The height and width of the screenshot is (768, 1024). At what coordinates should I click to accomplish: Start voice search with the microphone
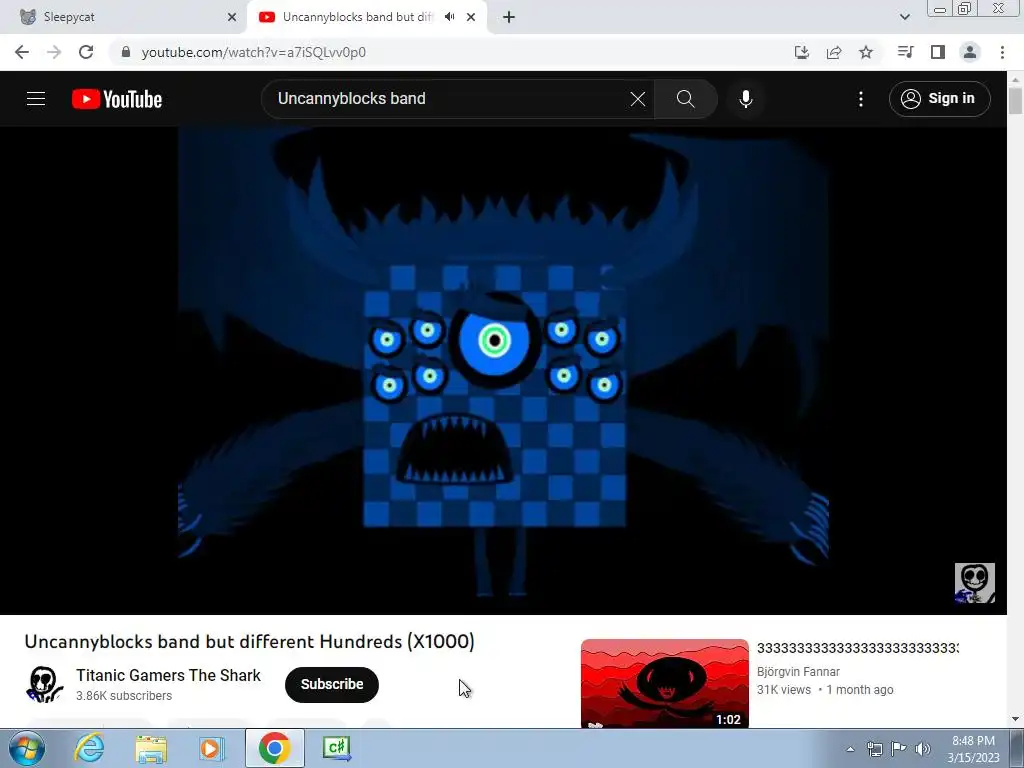[x=746, y=99]
